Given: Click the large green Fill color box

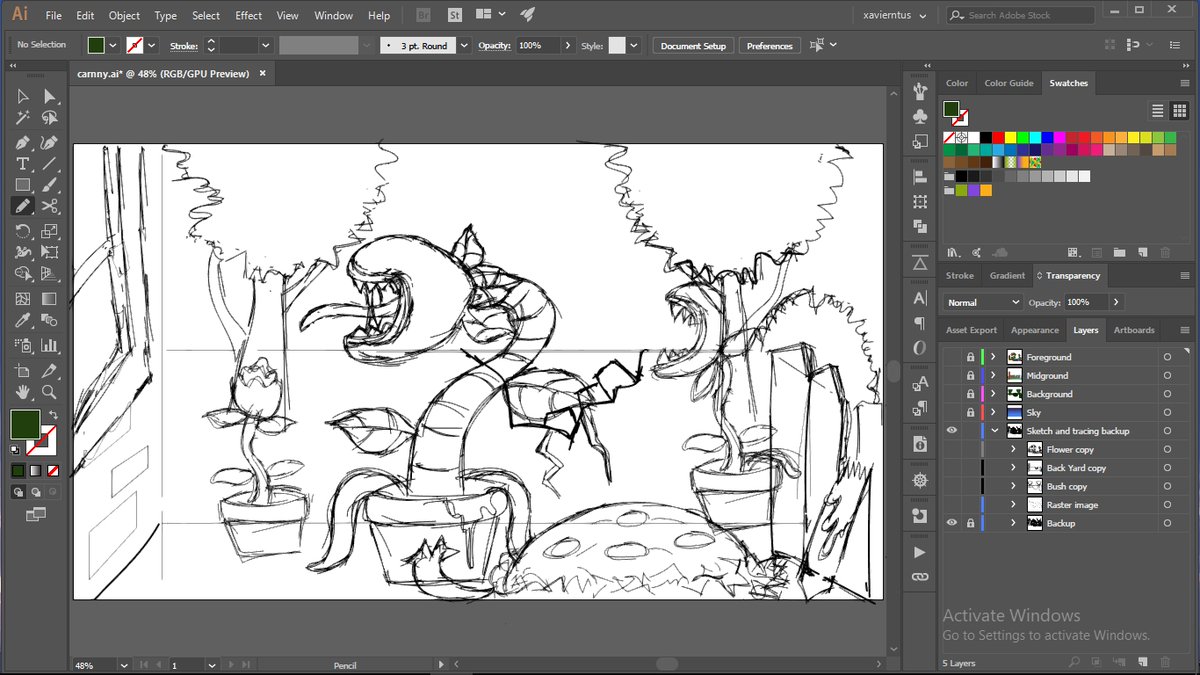Looking at the screenshot, I should coord(24,423).
